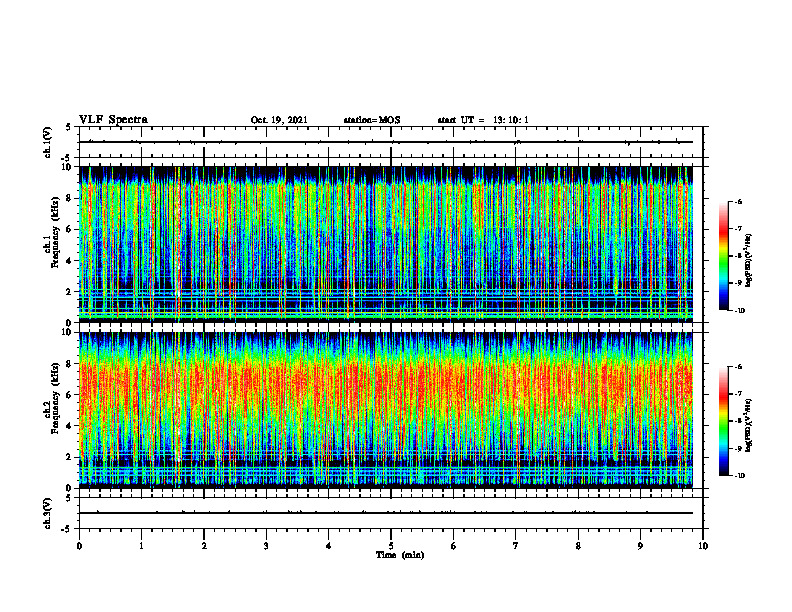Click the "Time (min)" x-axis label
This screenshot has width=792, height=612.
coord(400,555)
